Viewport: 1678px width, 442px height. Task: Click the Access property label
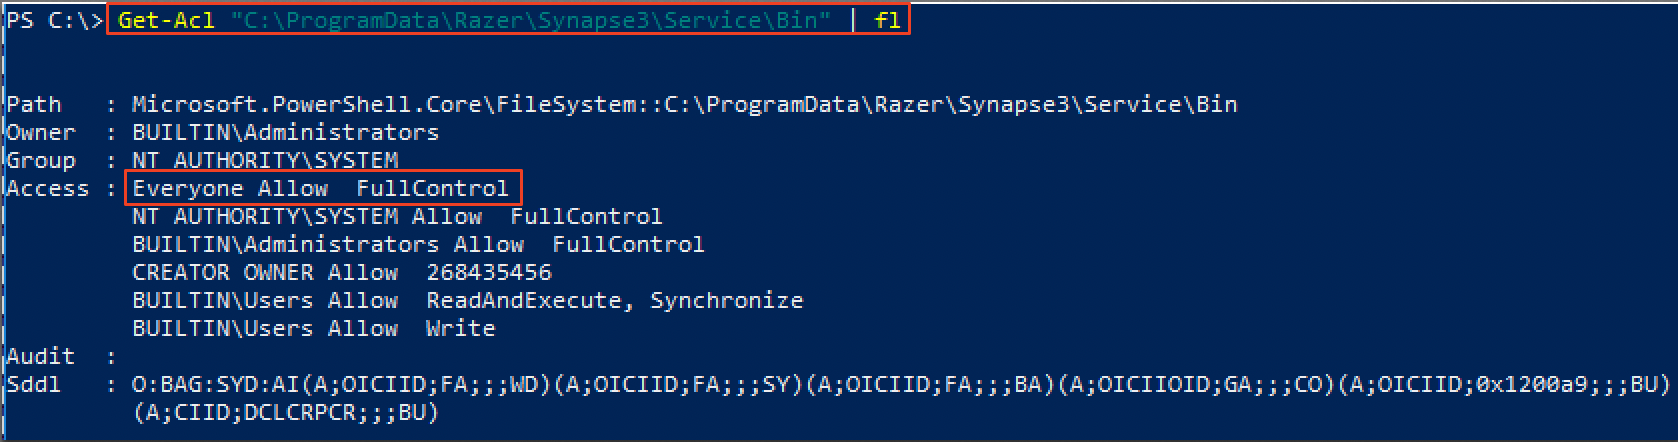pos(47,189)
